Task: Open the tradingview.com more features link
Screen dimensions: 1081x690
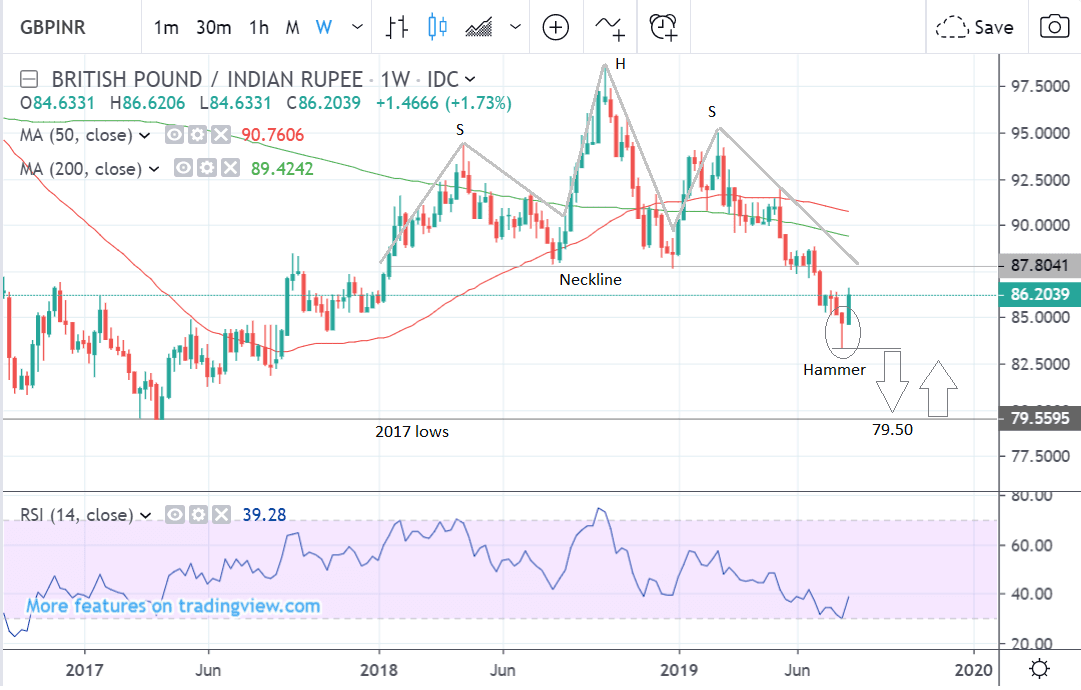Action: (173, 606)
